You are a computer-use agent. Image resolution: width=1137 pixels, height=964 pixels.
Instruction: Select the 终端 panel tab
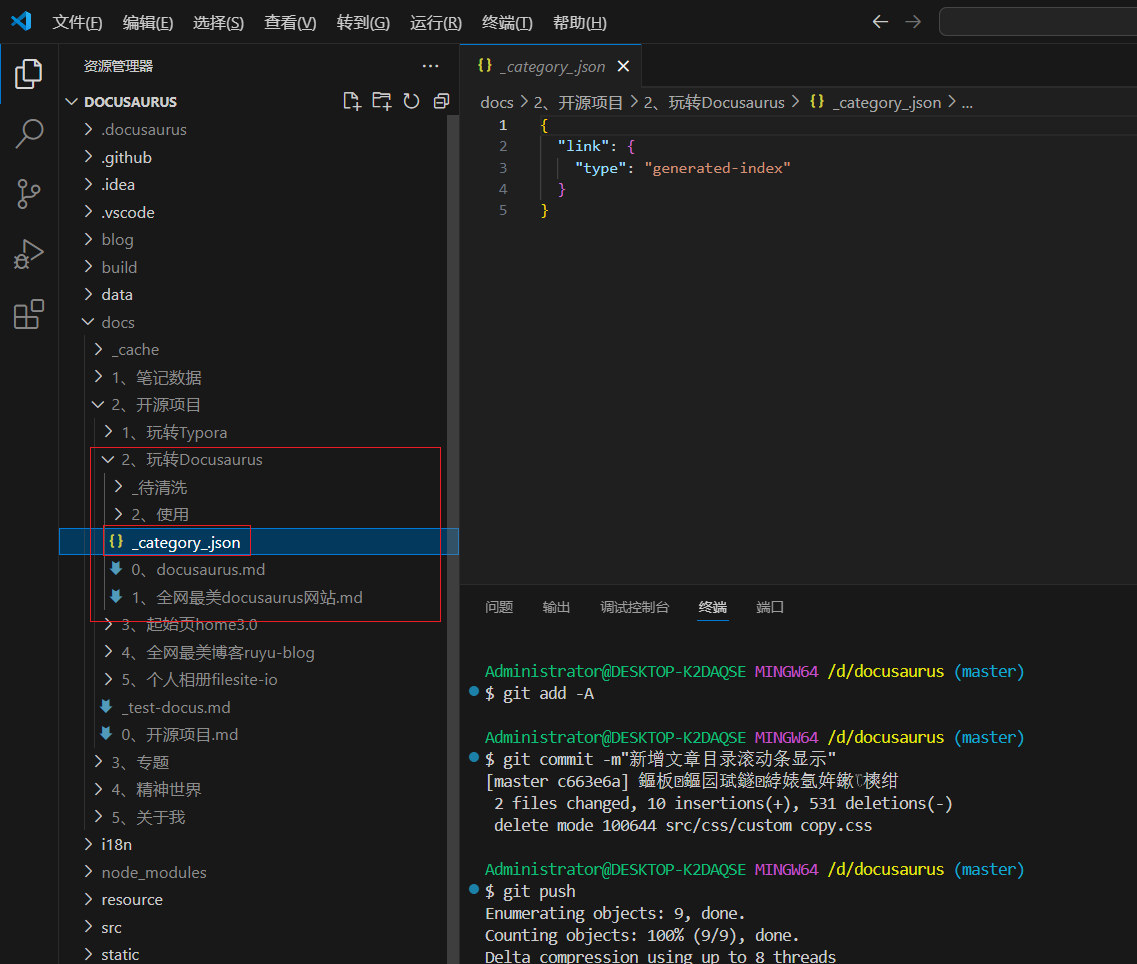(713, 607)
